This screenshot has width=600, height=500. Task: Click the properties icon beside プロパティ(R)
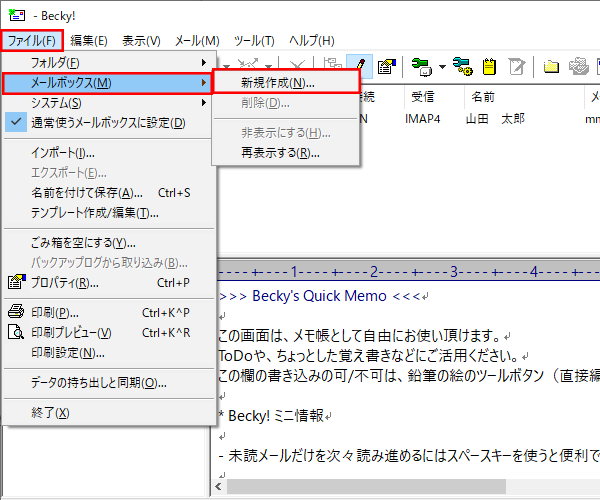pos(16,282)
